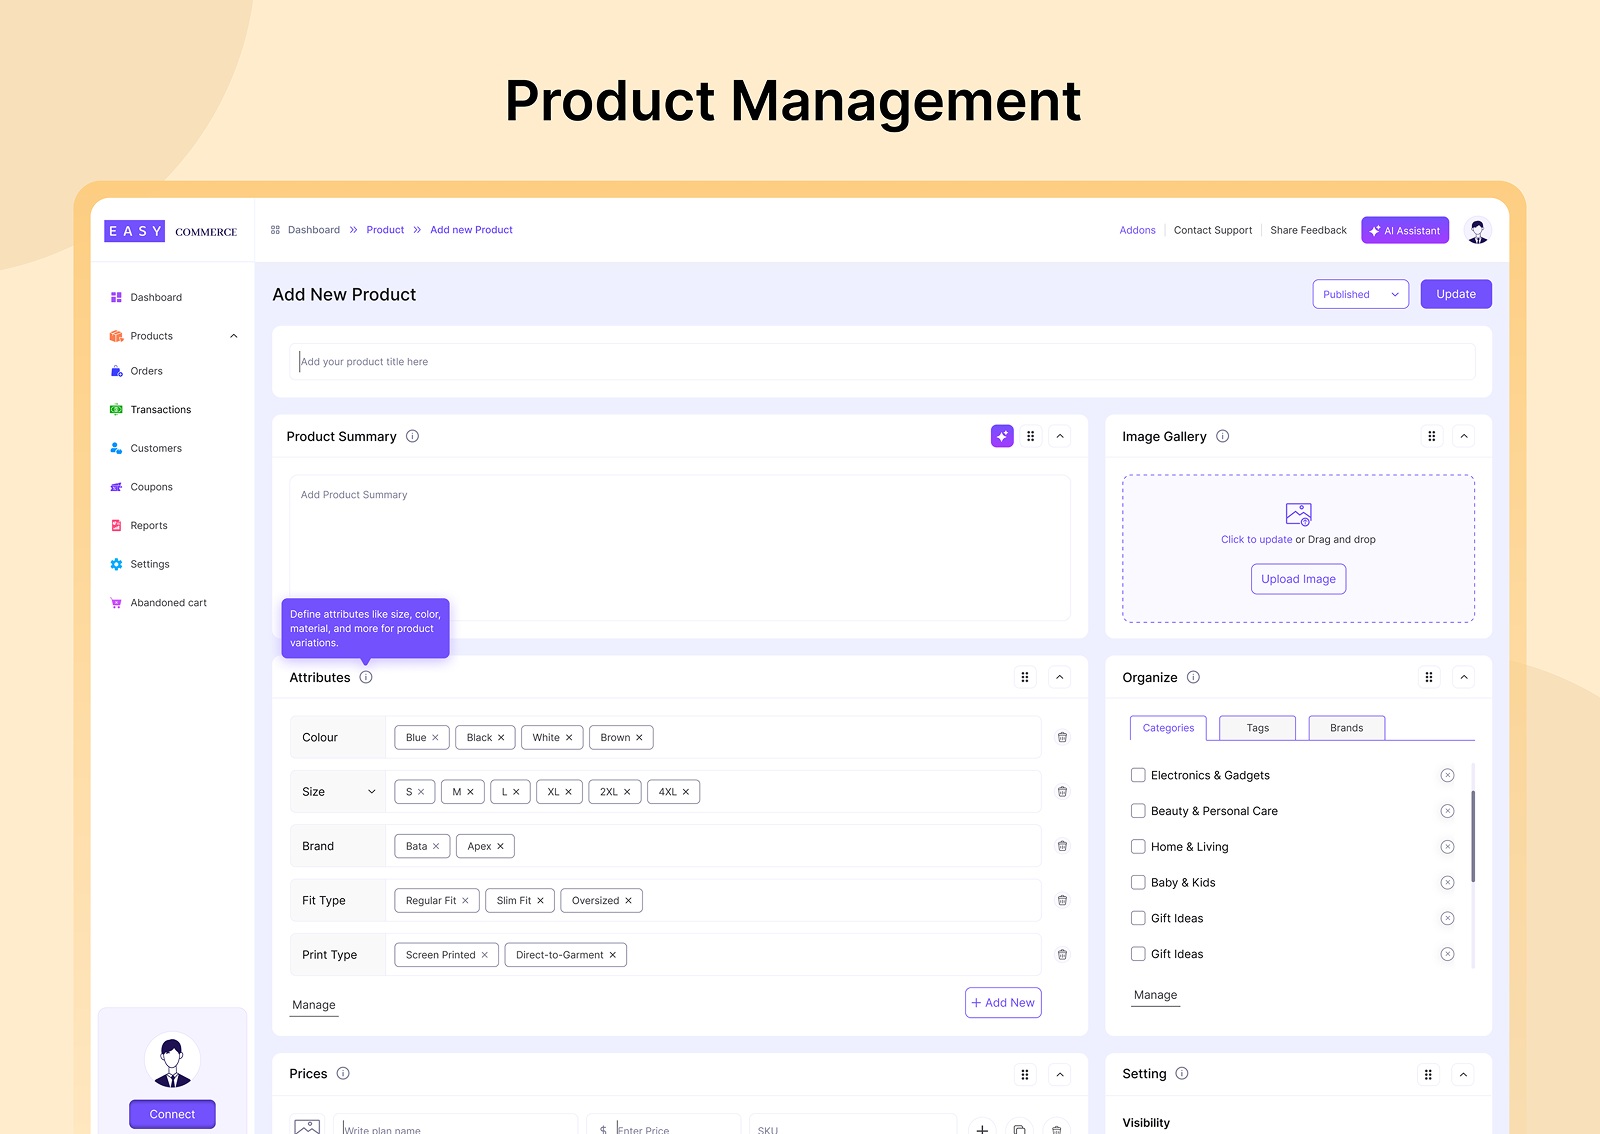Click Manage link under Attributes

point(314,1005)
